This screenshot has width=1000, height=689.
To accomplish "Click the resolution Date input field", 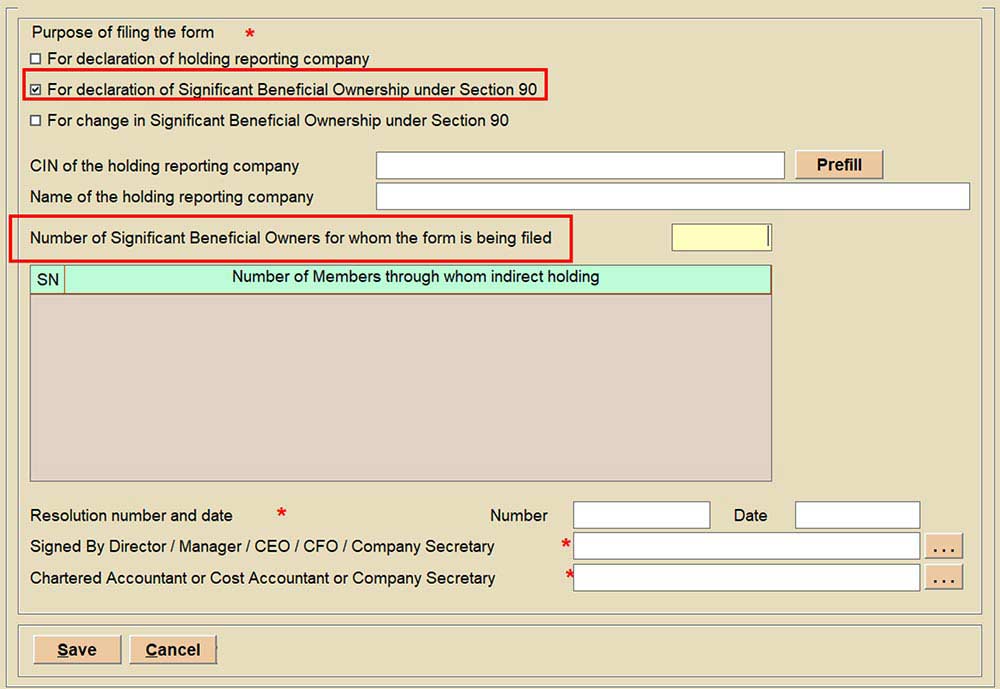I will 857,515.
